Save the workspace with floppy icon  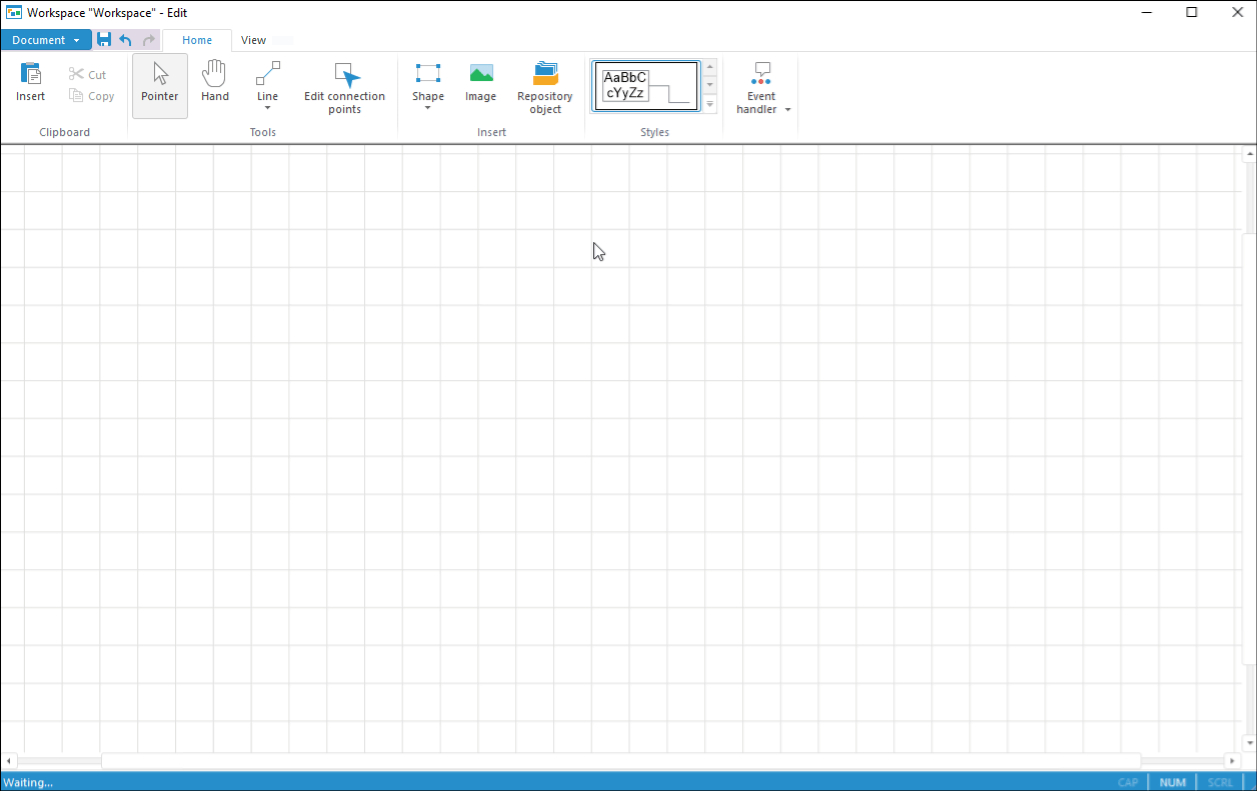pyautogui.click(x=104, y=40)
